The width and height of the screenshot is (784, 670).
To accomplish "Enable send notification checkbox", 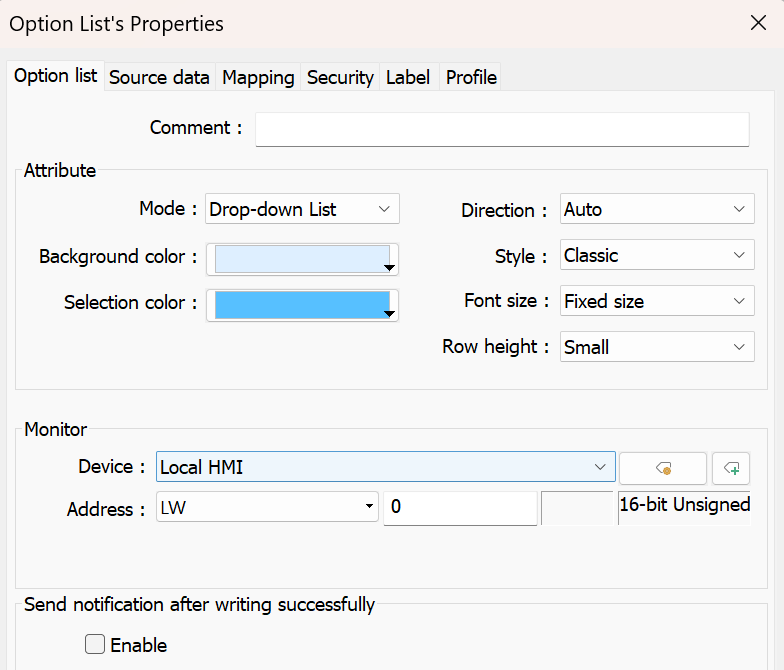I will pos(95,644).
